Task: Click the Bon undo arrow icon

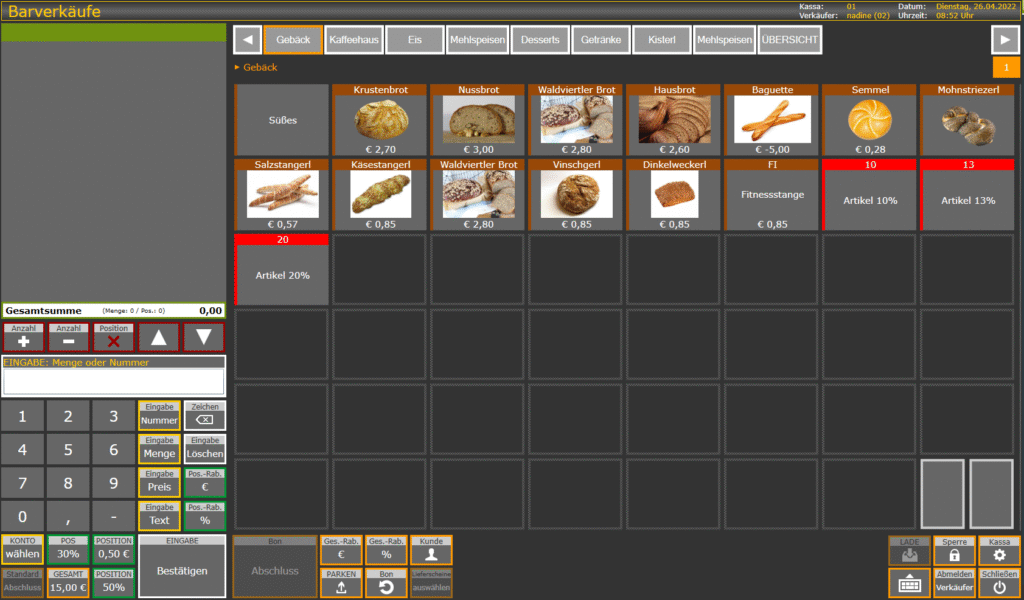Action: [x=386, y=583]
